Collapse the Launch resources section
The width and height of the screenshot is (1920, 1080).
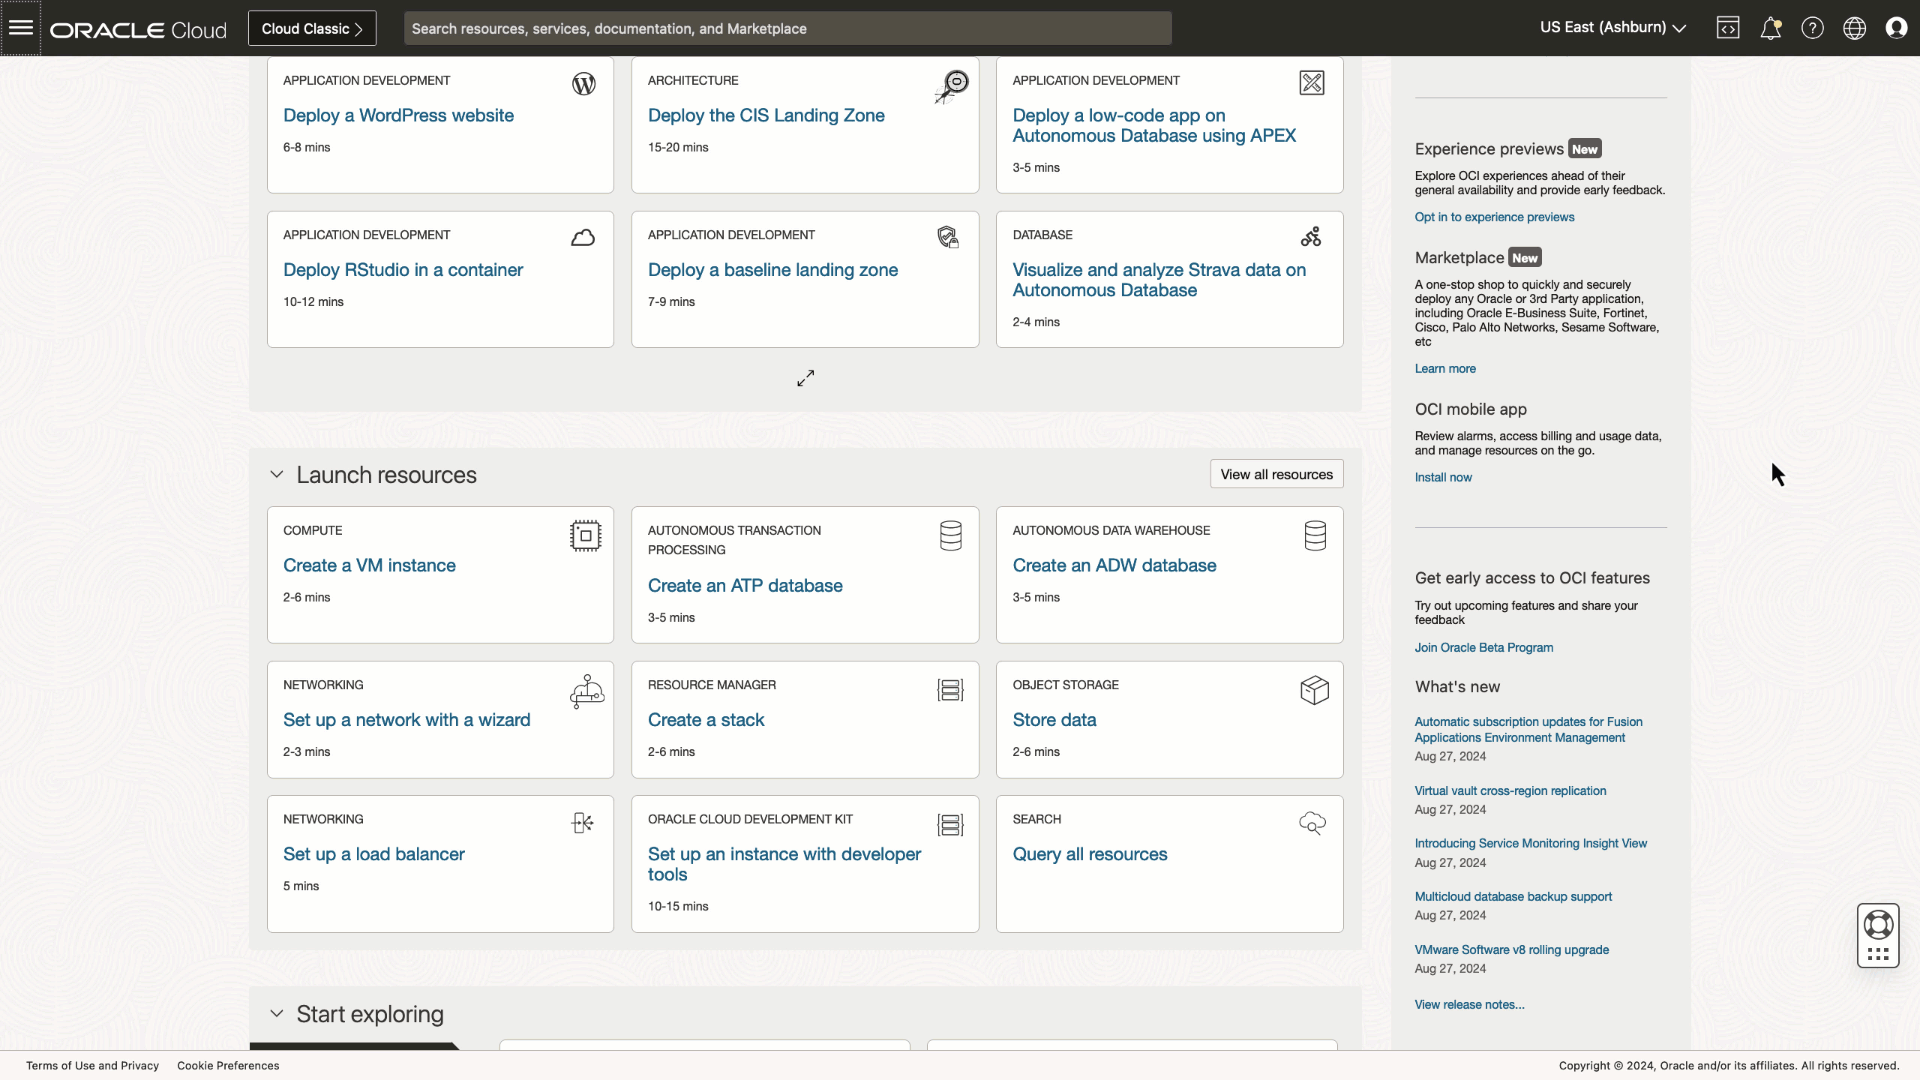pyautogui.click(x=277, y=474)
